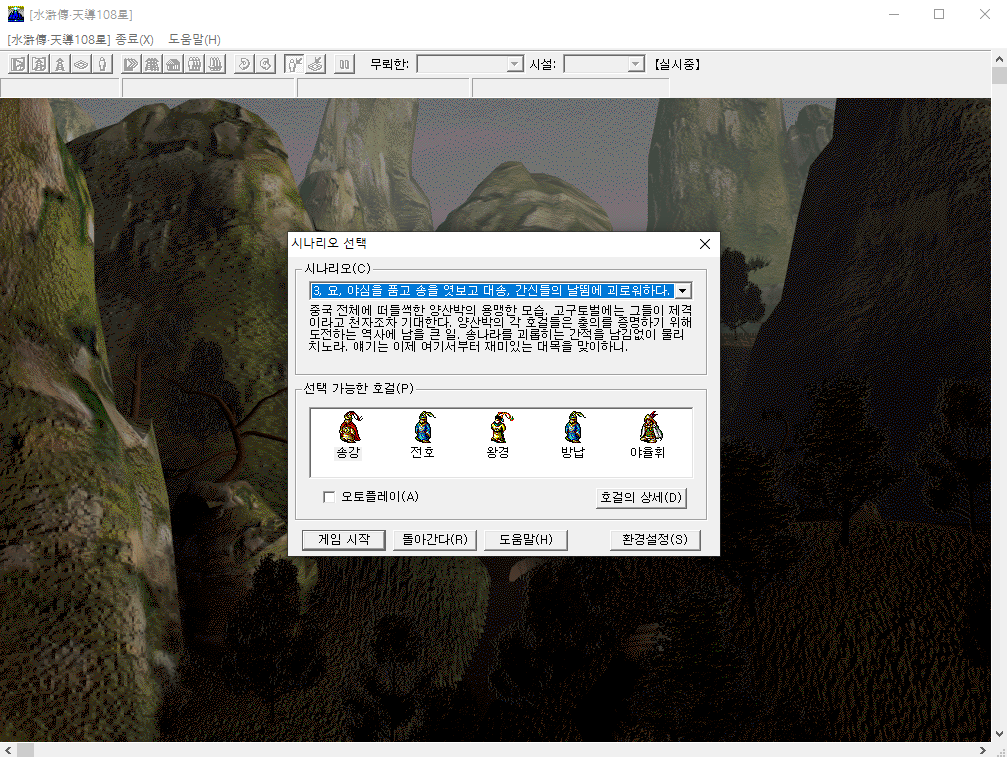
Task: Click the portrait face toolbar icon
Action: tap(39, 64)
